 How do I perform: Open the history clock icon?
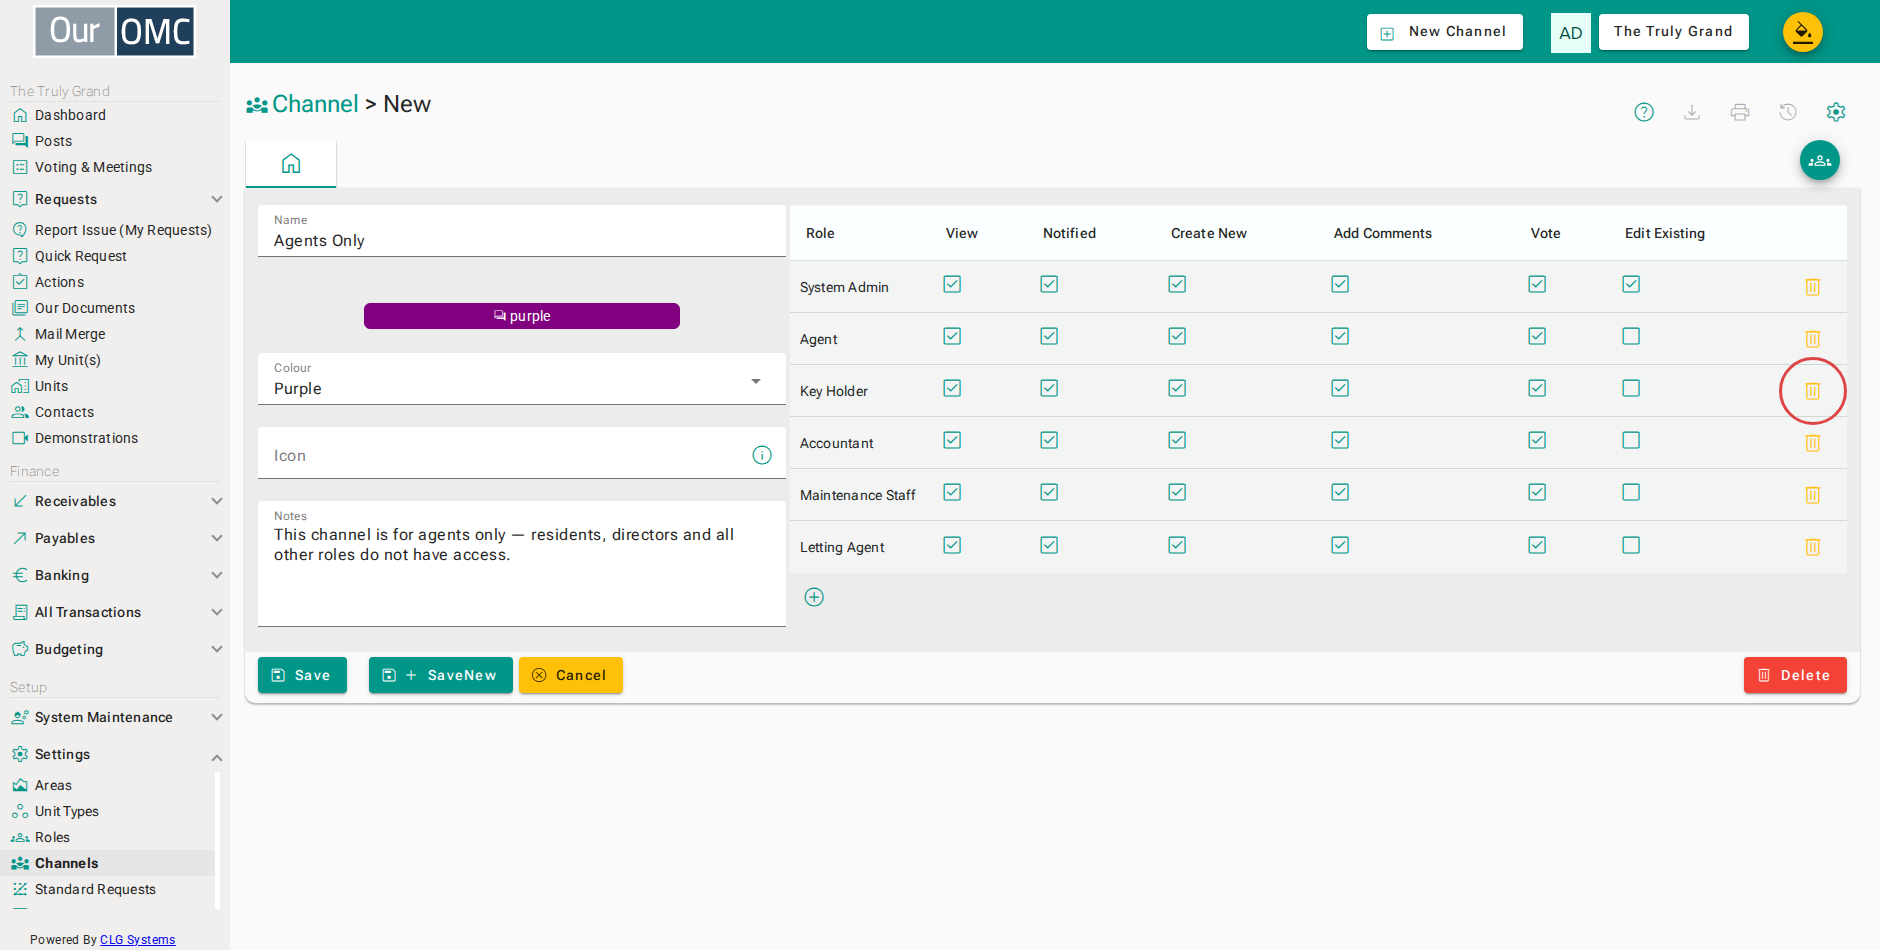1788,112
